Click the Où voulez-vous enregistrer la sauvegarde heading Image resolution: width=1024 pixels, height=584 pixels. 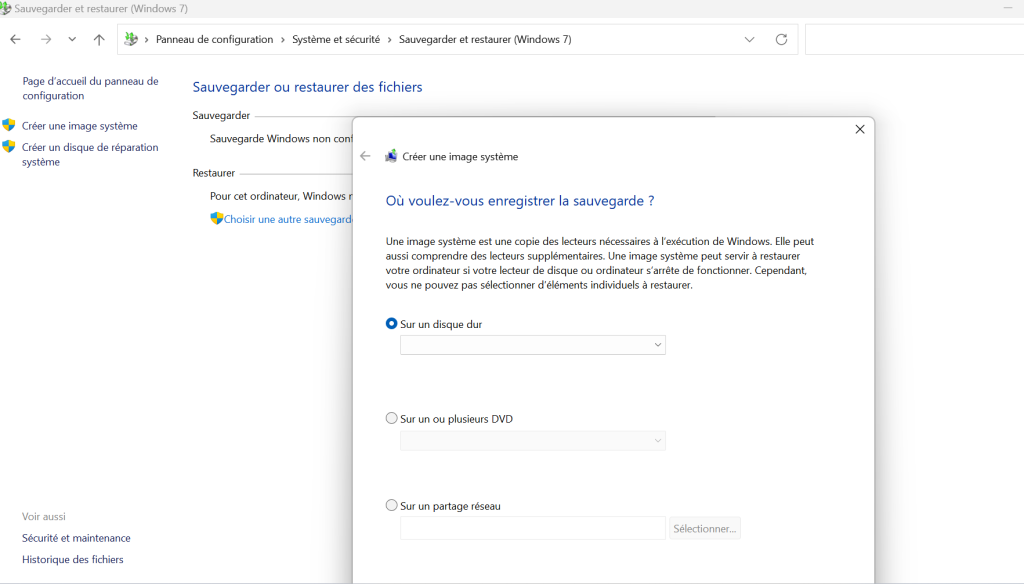click(x=520, y=201)
